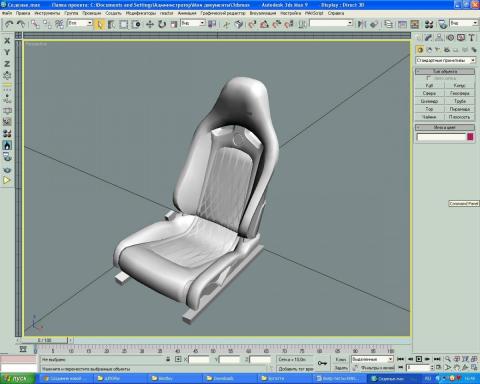Open the reference coordinate system dropdown

click(x=193, y=23)
